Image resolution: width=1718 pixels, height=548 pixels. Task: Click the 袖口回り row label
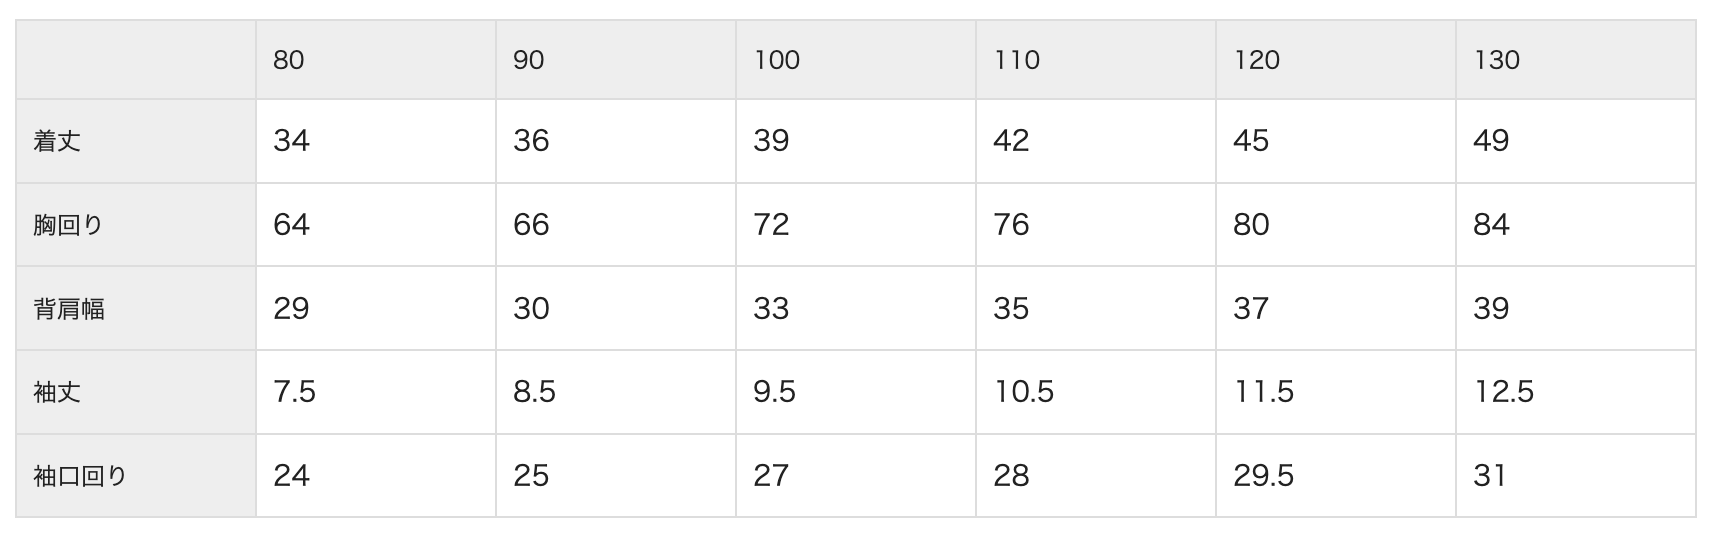pyautogui.click(x=80, y=476)
